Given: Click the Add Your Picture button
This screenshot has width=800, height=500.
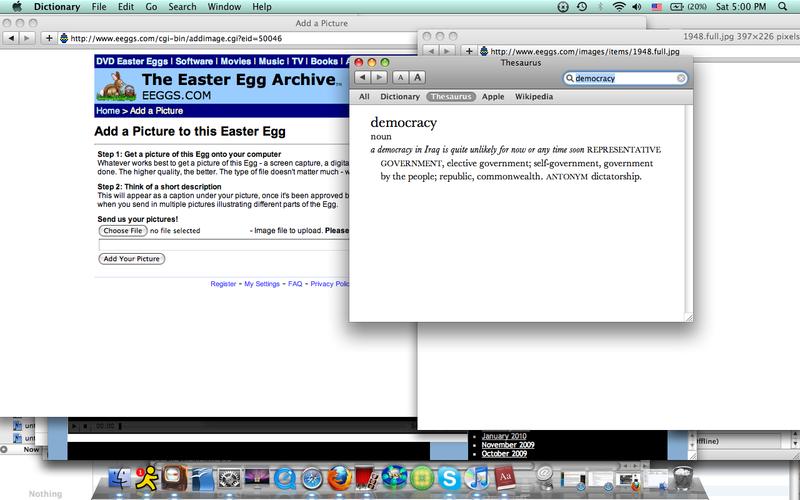Looking at the screenshot, I should coord(132,259).
